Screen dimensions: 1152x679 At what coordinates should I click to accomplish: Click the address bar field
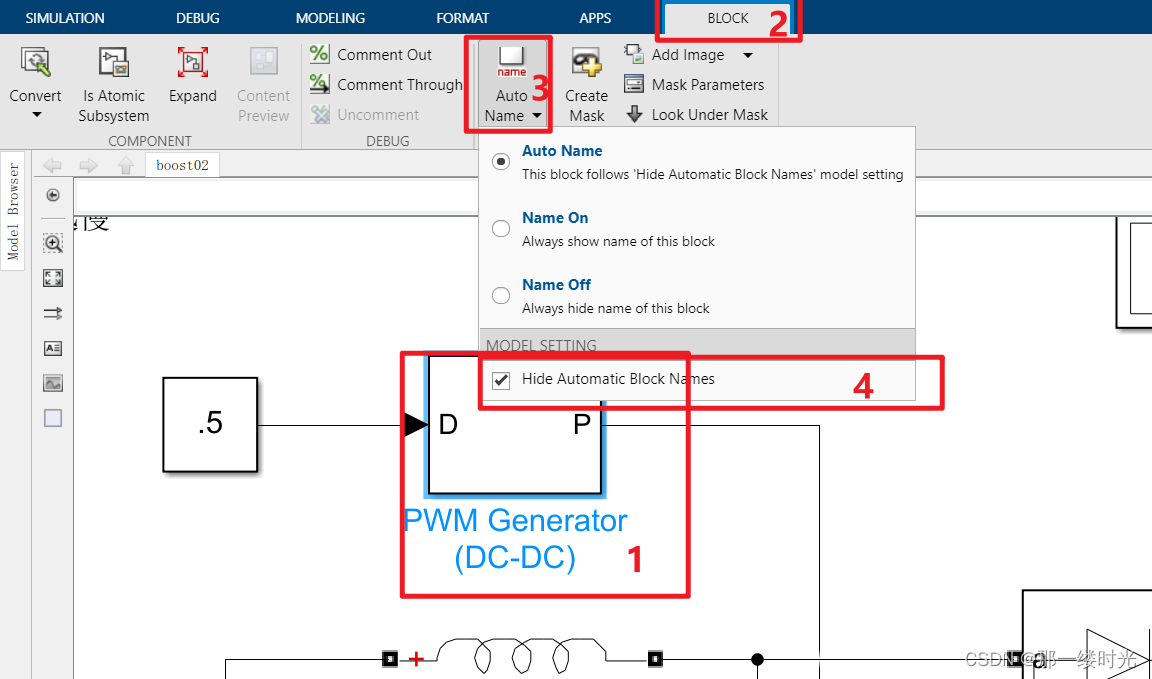coord(613,196)
